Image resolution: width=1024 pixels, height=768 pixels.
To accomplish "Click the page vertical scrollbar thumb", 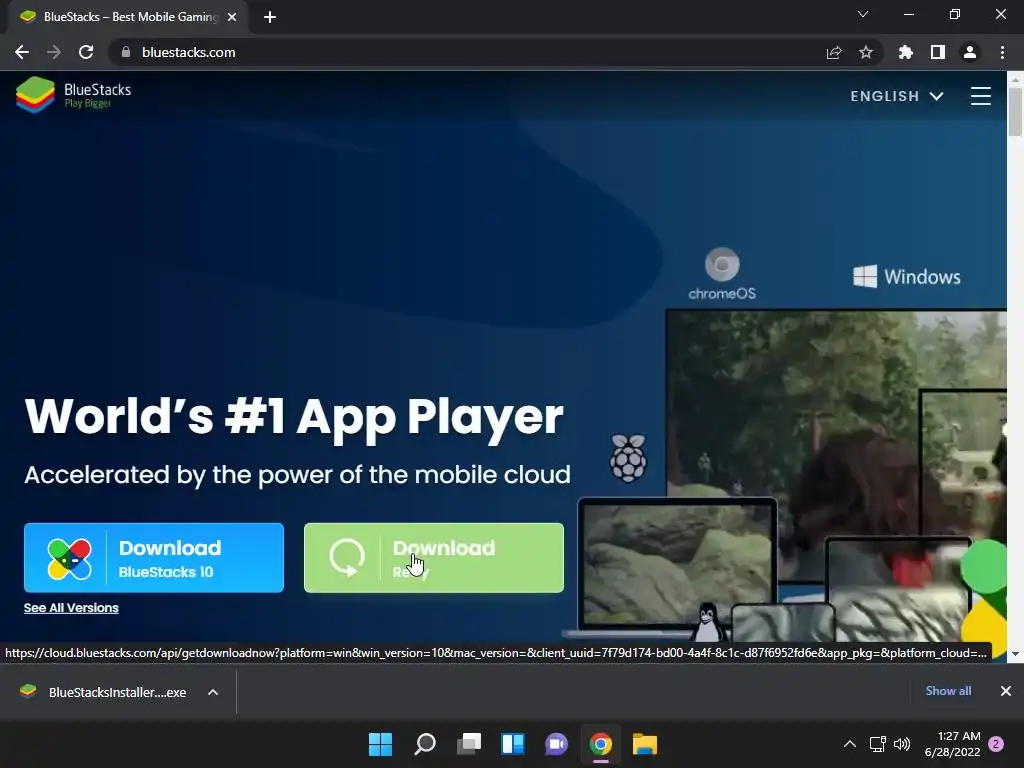I will point(1015,111).
